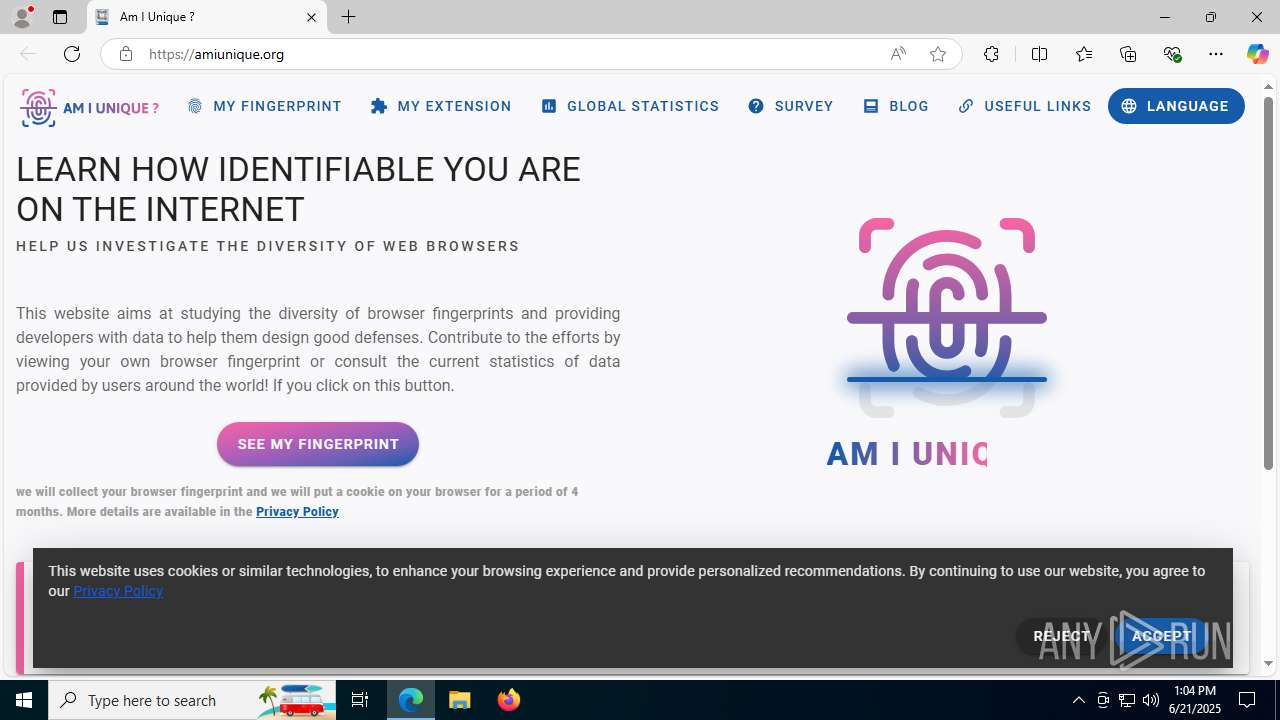Click the page vertical scrollbar
The width and height of the screenshot is (1280, 720).
pyautogui.click(x=1268, y=283)
